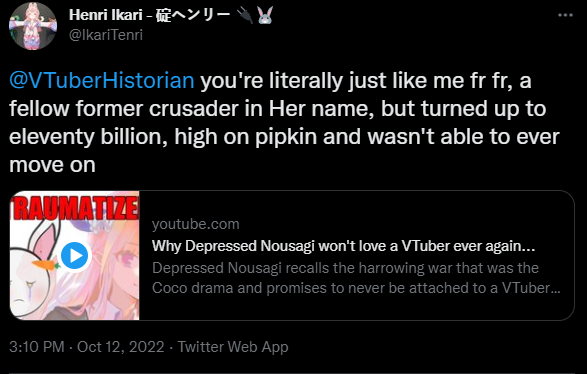Click the tweet body text
Viewport: 587px width, 374px height.
[x=285, y=122]
